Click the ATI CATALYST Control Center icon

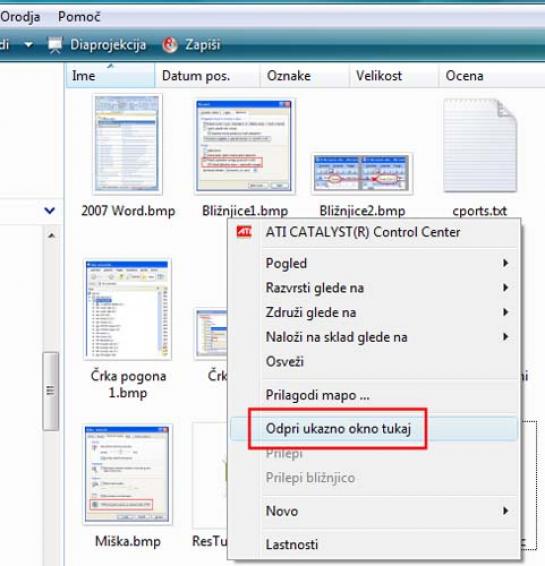point(244,232)
